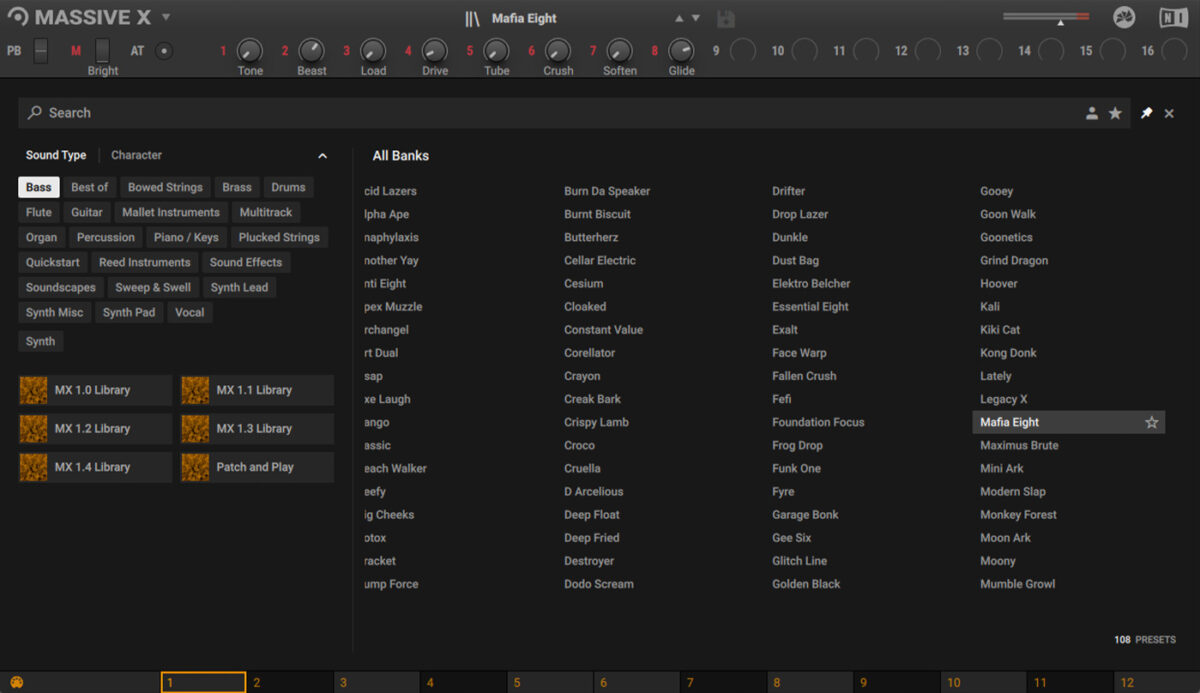Switch to the Character tab
Screen dimensions: 1200x693
(136, 155)
